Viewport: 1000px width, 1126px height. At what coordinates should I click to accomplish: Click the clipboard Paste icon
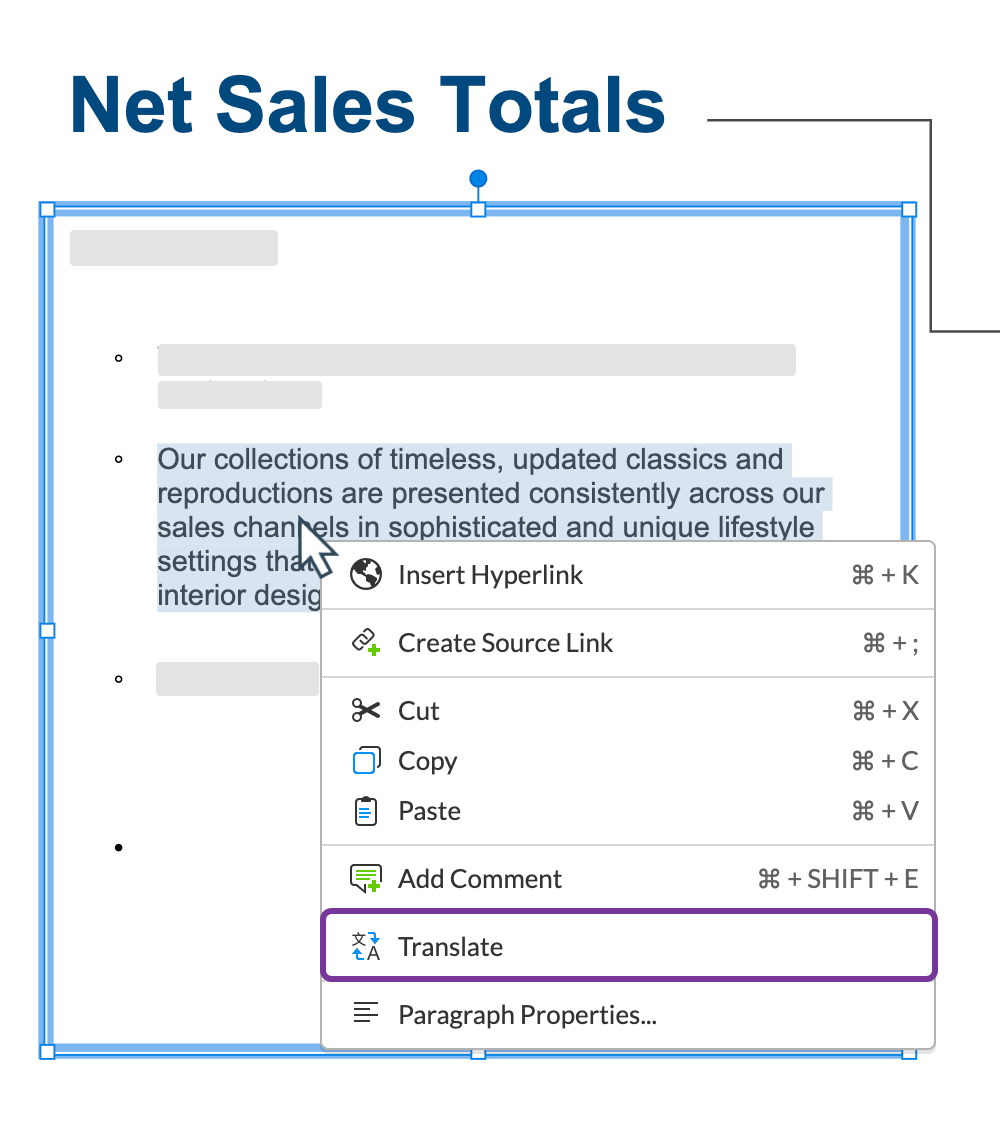[x=366, y=811]
